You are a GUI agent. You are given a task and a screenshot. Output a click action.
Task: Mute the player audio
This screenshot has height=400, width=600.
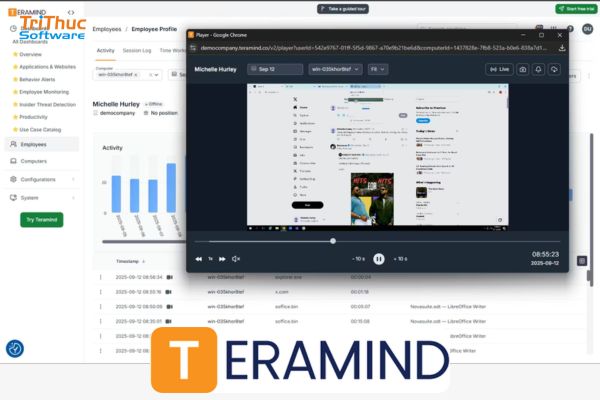236,259
